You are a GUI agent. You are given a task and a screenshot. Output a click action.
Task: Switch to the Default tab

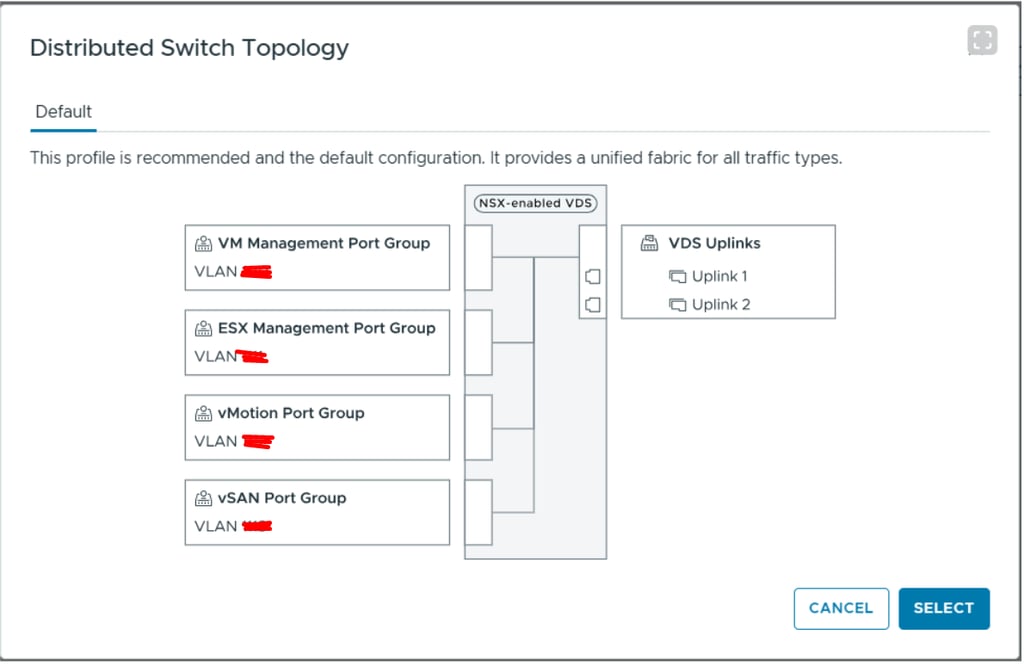pos(64,112)
